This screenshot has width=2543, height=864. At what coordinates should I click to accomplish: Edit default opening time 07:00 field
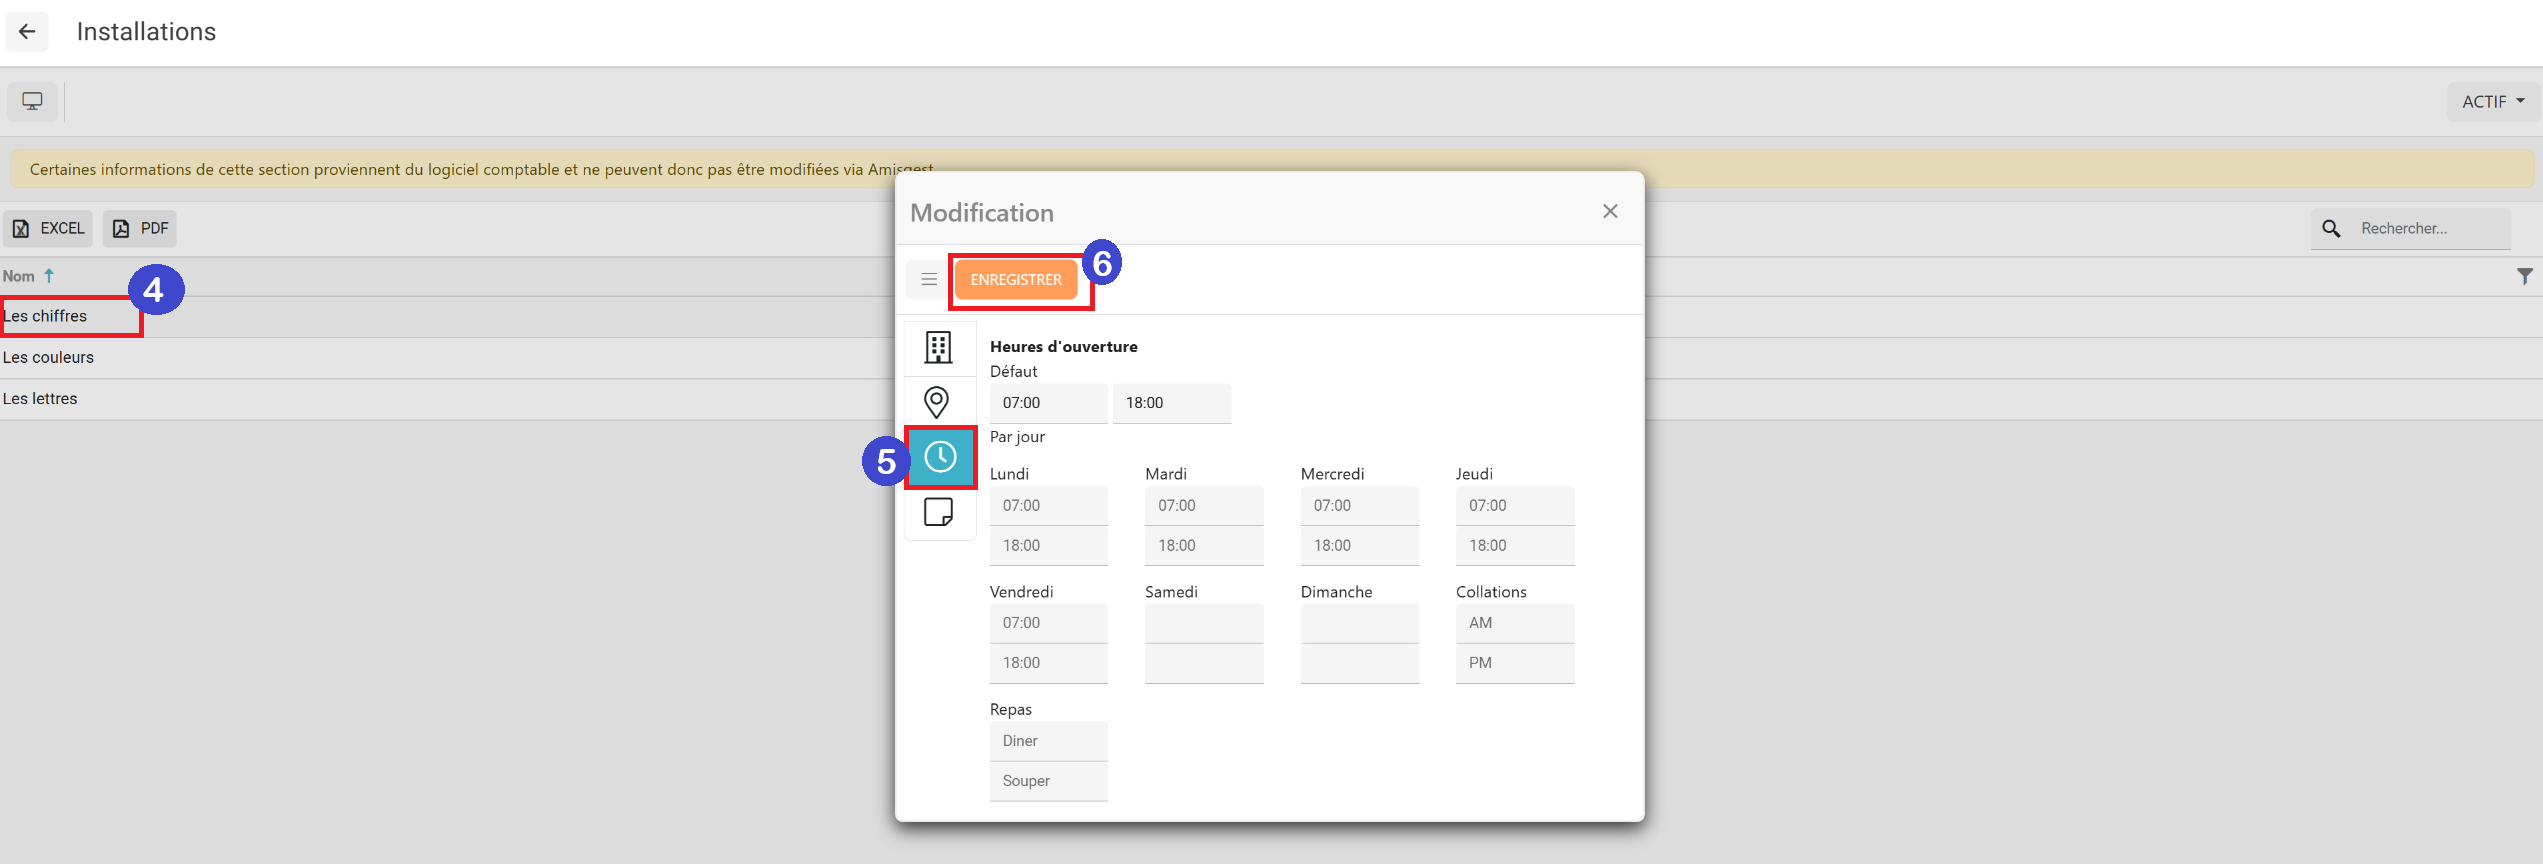click(x=1047, y=403)
